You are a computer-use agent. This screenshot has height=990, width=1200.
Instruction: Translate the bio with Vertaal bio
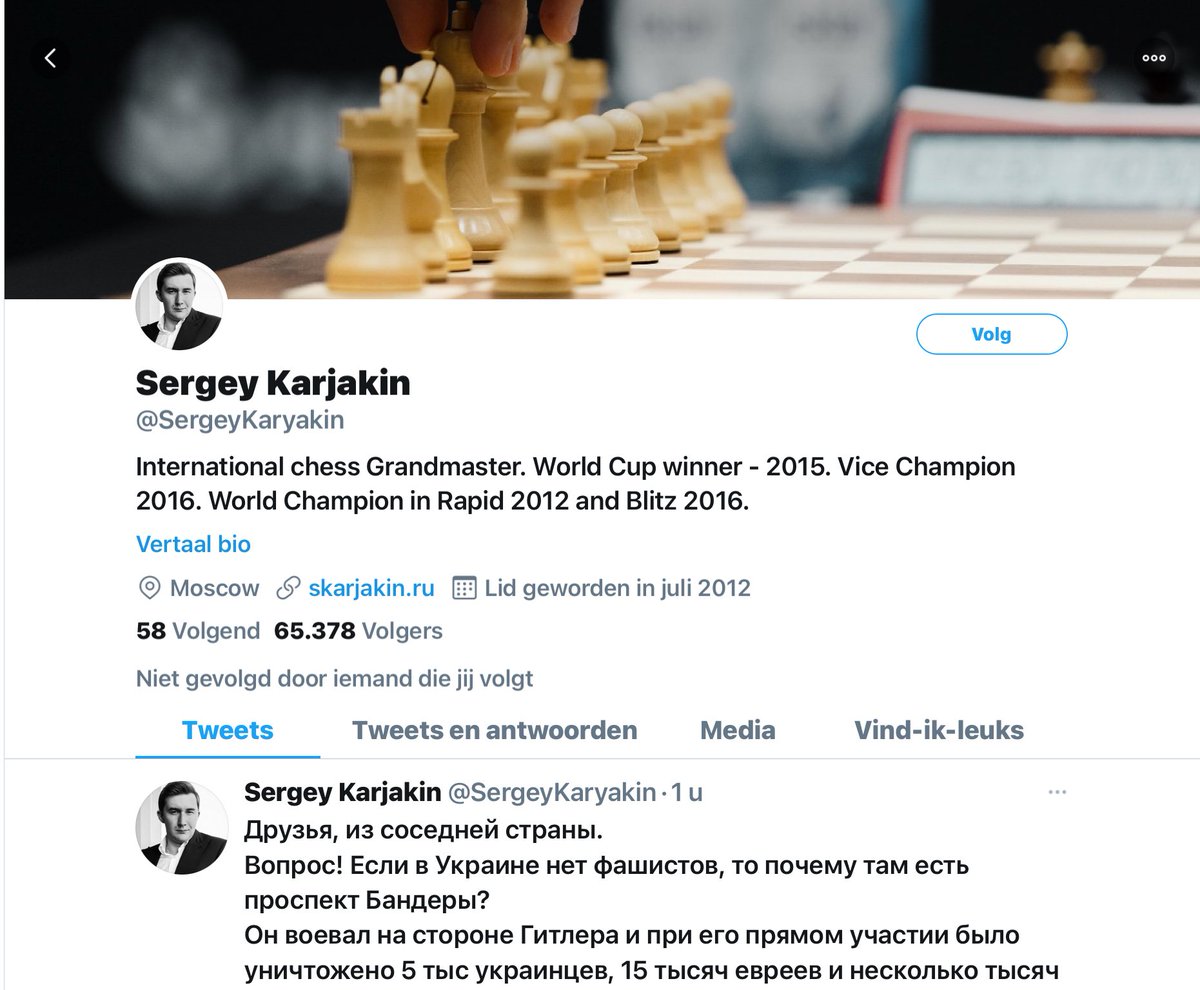(193, 544)
